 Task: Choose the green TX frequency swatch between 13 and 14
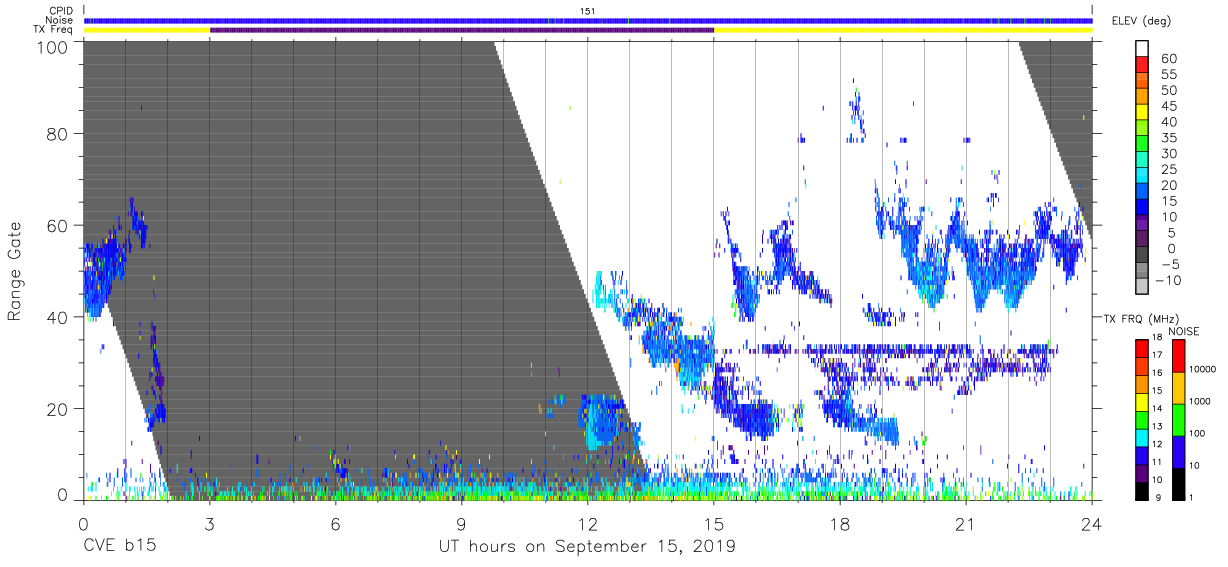pyautogui.click(x=1141, y=419)
